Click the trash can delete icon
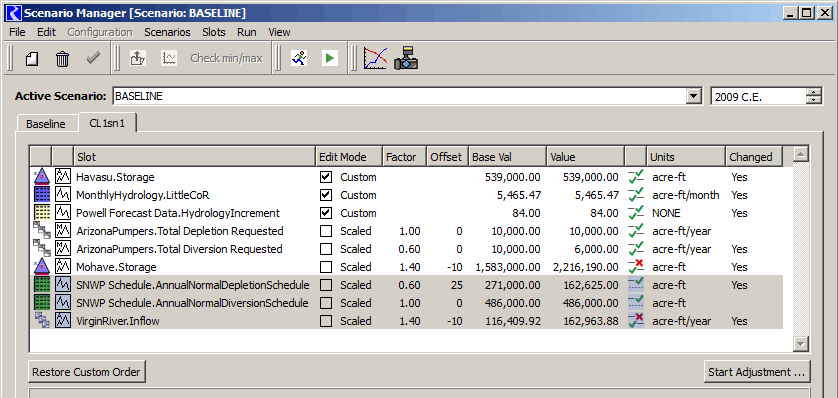The image size is (838, 398). [63, 58]
